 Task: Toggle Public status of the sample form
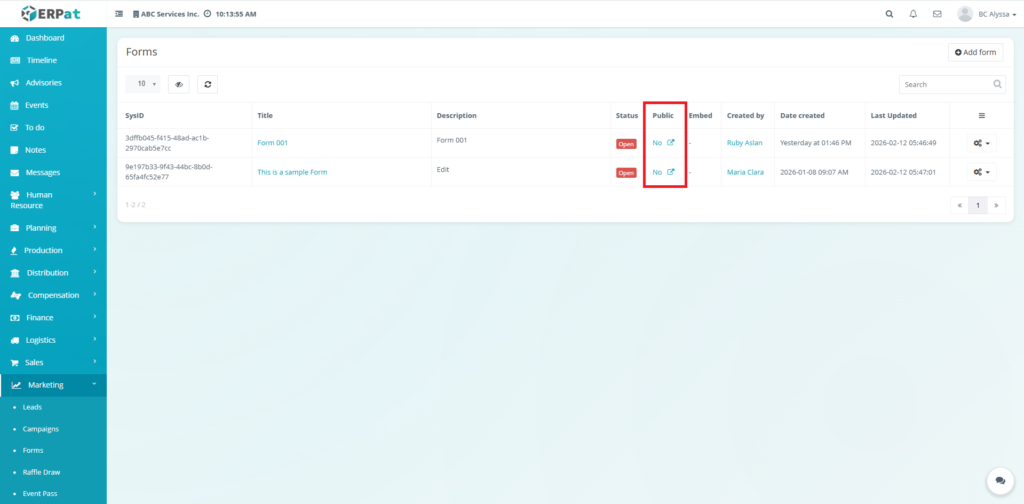pos(657,172)
